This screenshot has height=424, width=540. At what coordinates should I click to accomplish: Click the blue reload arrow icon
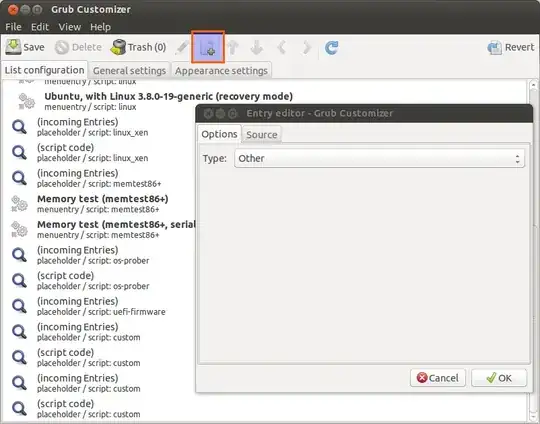coord(331,48)
